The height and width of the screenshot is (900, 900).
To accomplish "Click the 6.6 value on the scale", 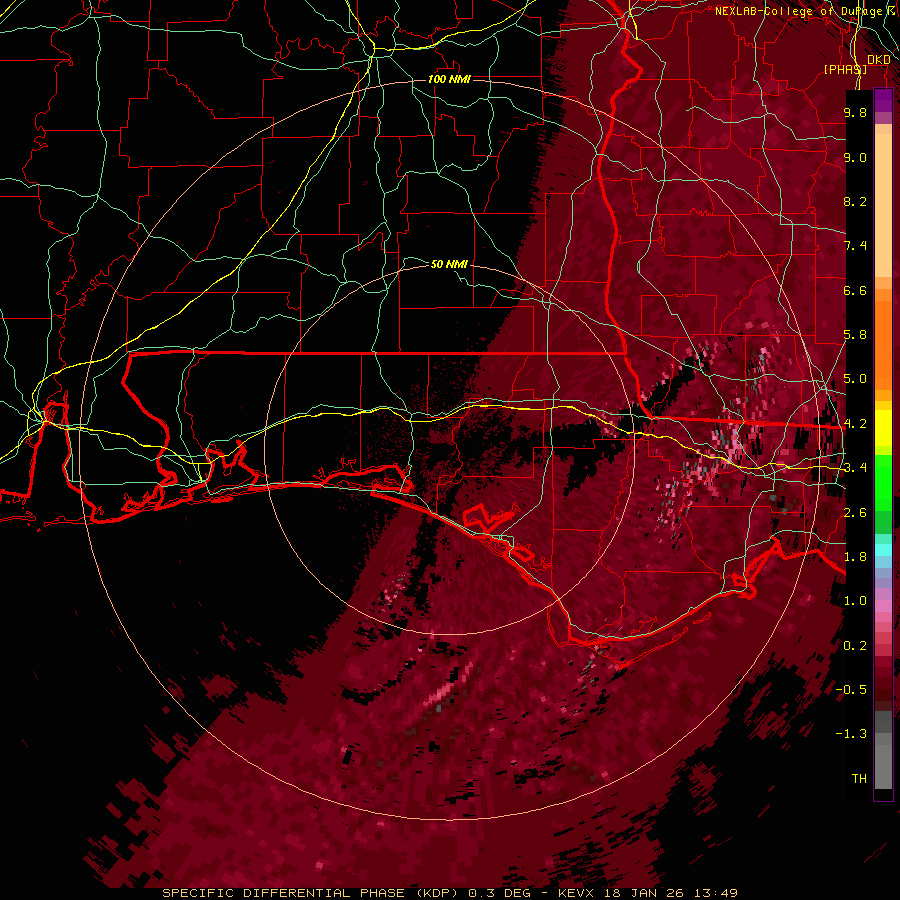I will 855,290.
